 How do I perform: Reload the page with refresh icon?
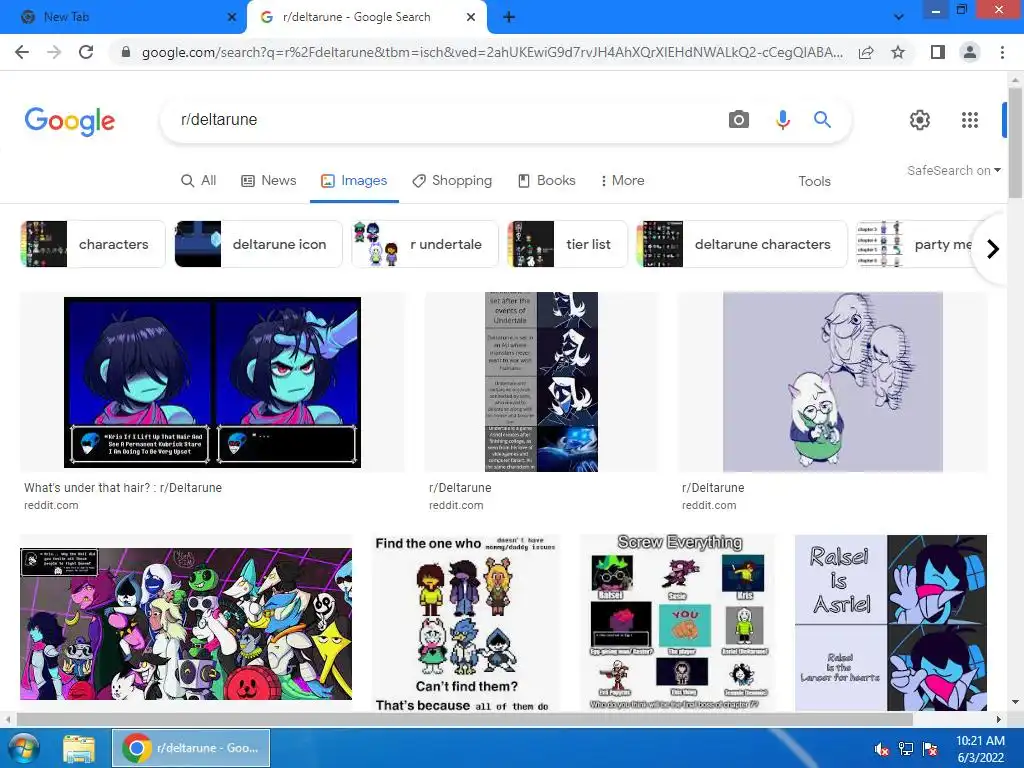tap(86, 52)
